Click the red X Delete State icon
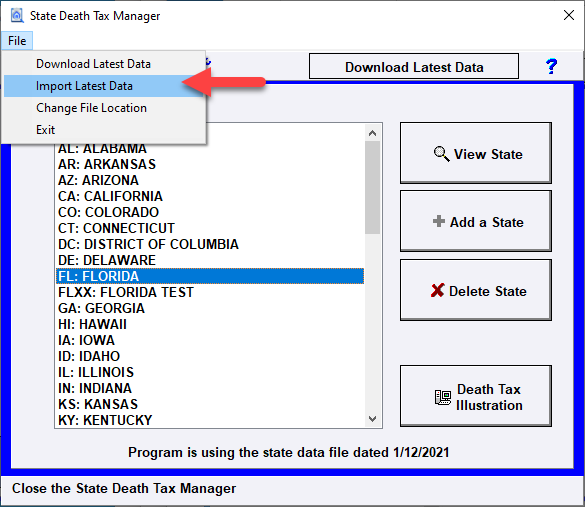Image resolution: width=585 pixels, height=507 pixels. tap(438, 290)
